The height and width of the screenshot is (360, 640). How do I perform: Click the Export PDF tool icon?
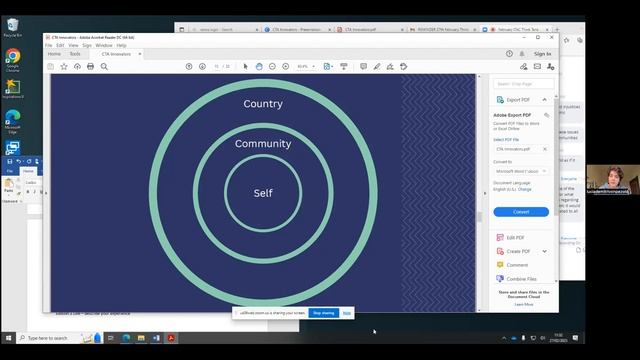[x=500, y=100]
